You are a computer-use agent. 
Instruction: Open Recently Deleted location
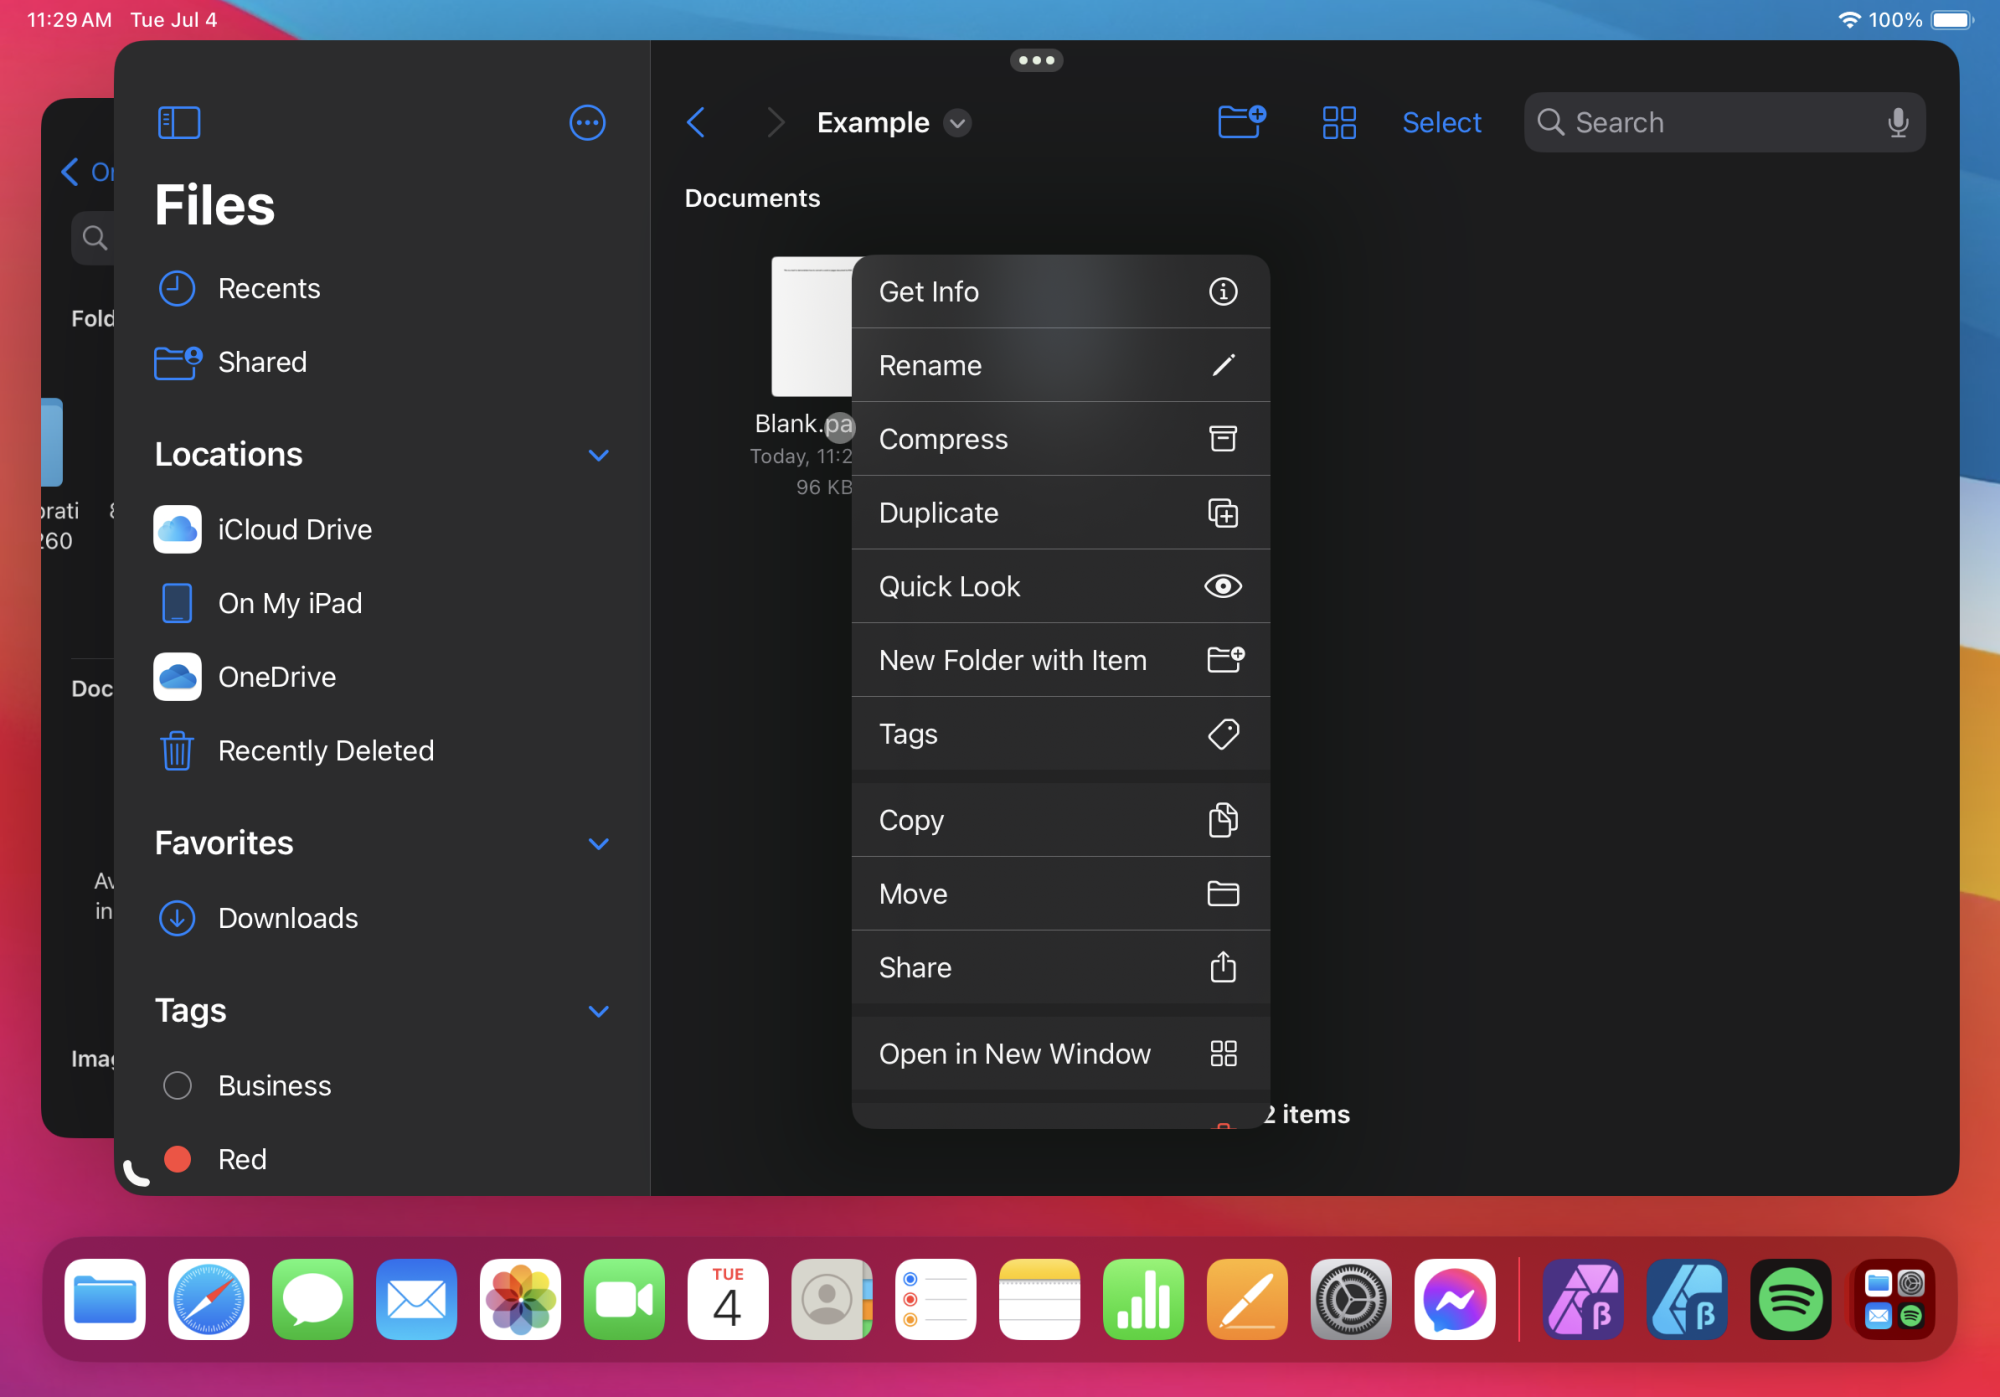(325, 751)
